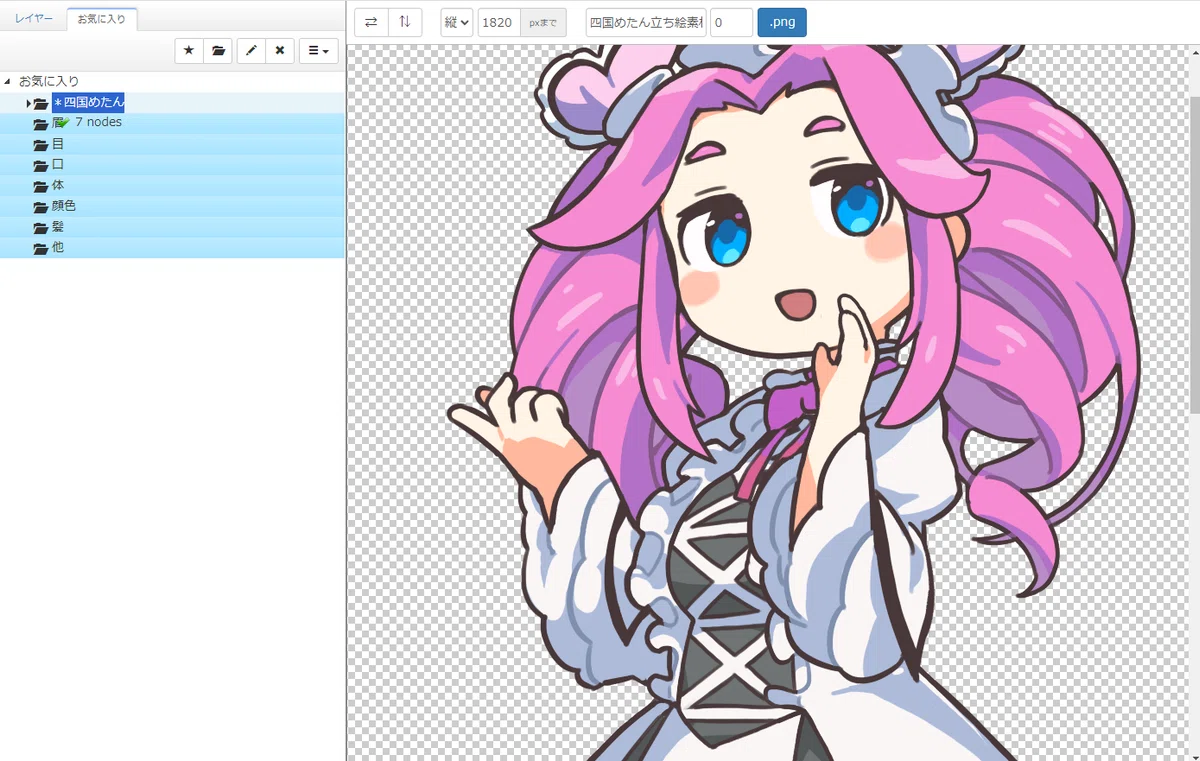
Task: Click the pxまで label
Action: (543, 22)
